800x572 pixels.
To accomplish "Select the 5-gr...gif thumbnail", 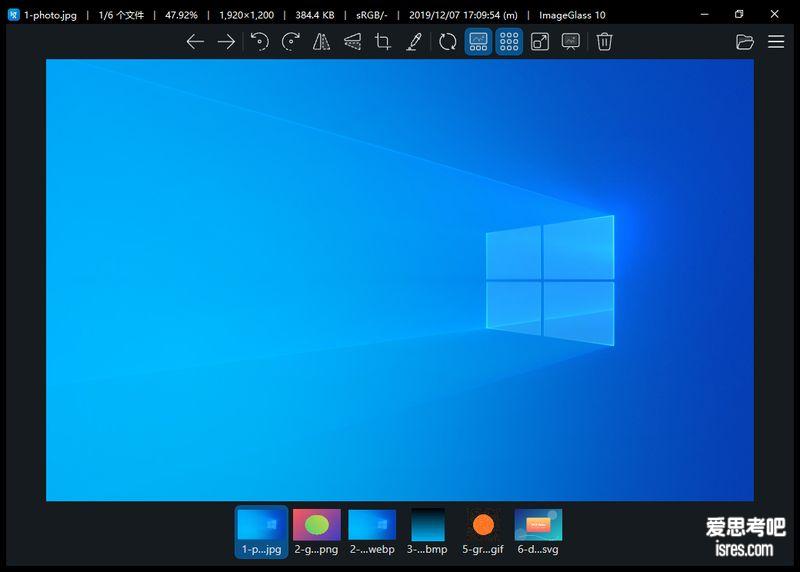I will point(483,532).
